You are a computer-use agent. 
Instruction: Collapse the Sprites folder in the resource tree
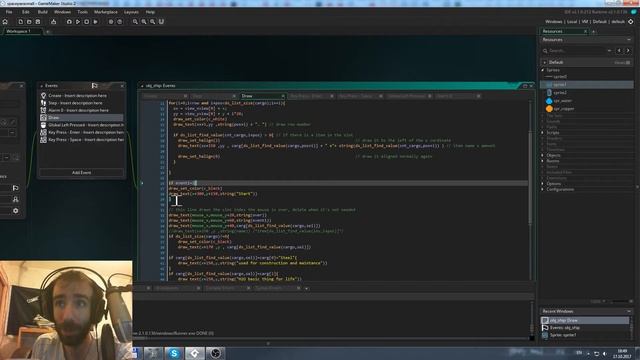[543, 70]
